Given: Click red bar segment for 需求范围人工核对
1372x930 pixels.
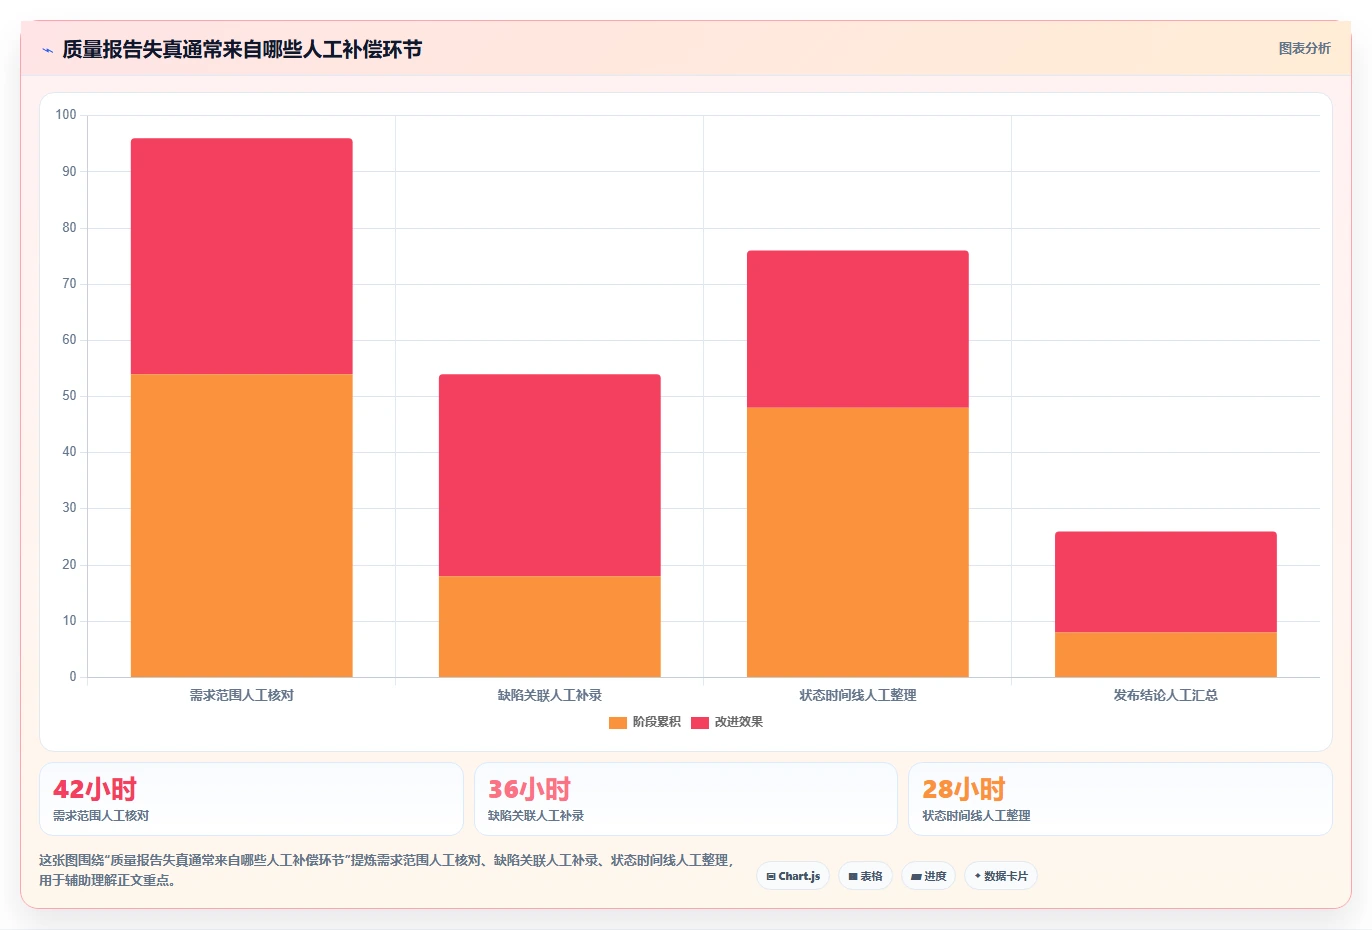Looking at the screenshot, I should (242, 256).
